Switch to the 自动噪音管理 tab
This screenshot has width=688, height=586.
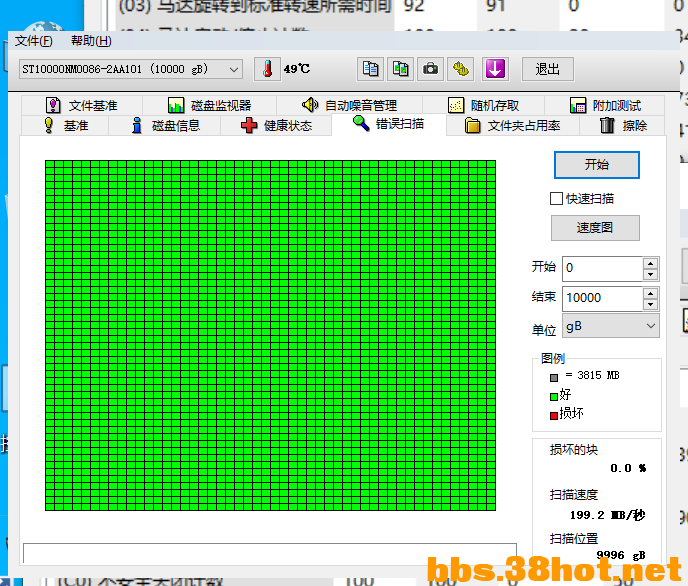(x=350, y=105)
